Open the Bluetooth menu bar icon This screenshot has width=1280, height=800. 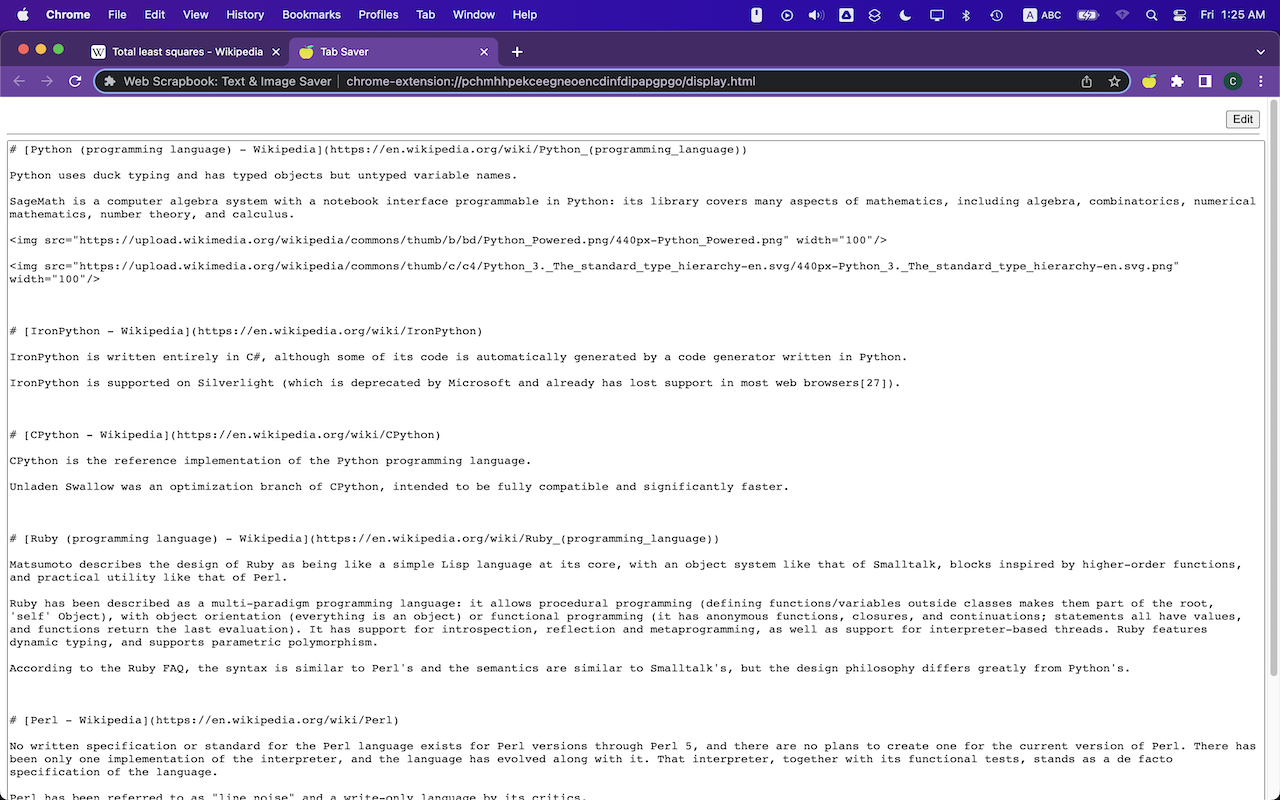click(x=966, y=15)
